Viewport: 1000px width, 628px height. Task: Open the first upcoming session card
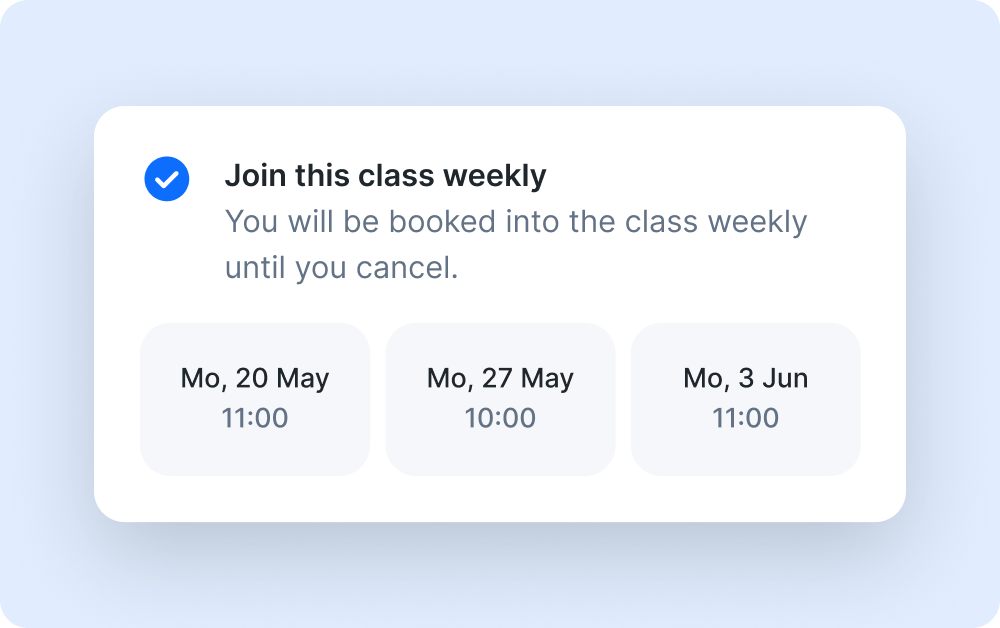coord(254,398)
